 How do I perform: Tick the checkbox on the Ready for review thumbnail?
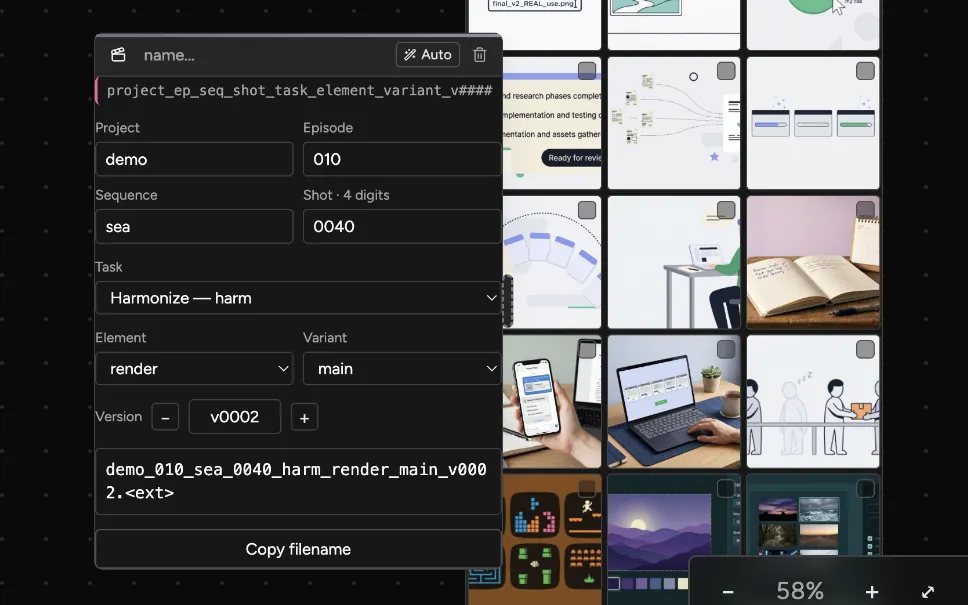(x=587, y=70)
